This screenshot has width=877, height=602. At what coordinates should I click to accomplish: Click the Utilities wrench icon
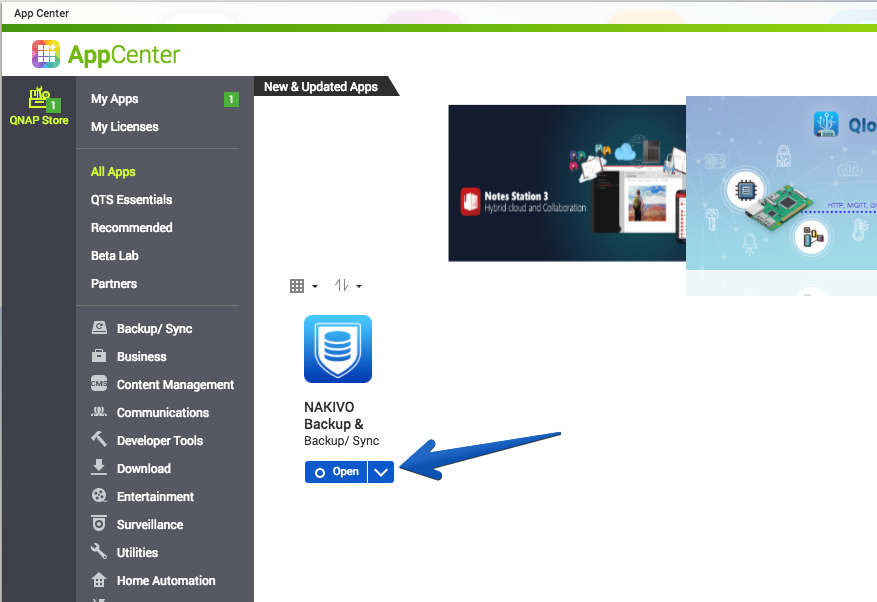99,551
